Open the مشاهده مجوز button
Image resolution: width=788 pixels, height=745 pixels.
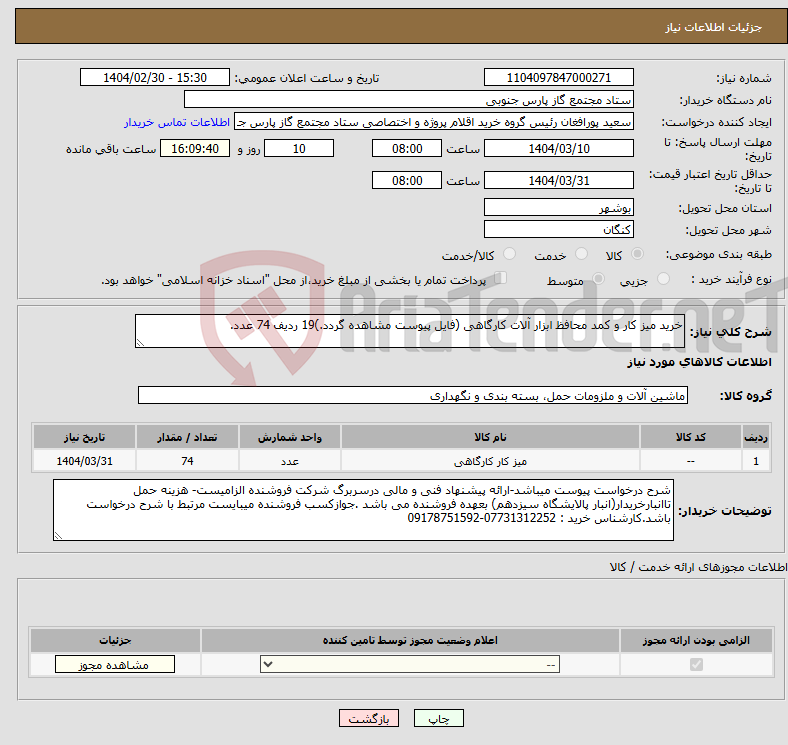(115, 665)
